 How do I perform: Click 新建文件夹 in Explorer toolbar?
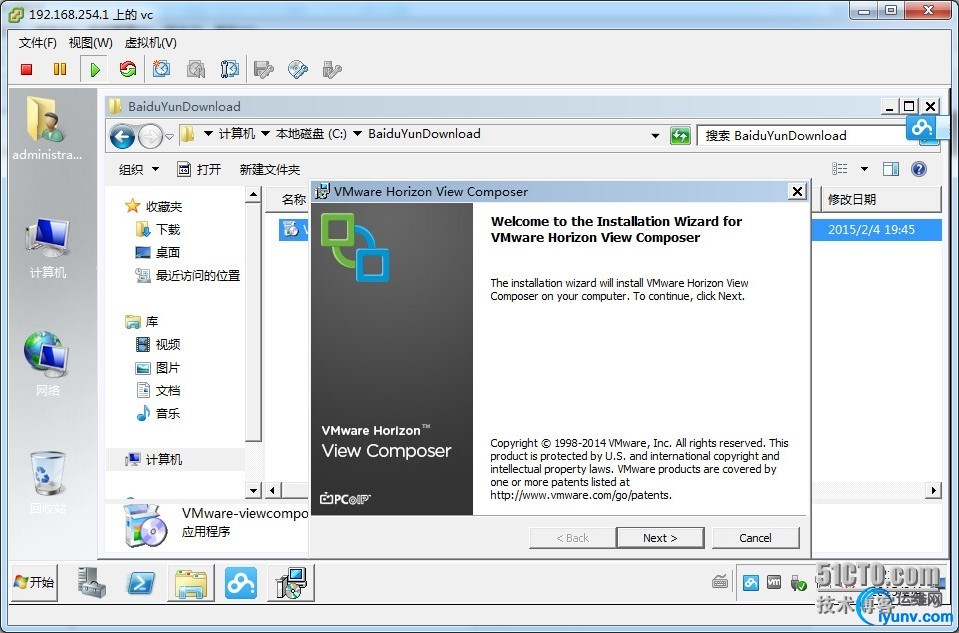point(270,169)
